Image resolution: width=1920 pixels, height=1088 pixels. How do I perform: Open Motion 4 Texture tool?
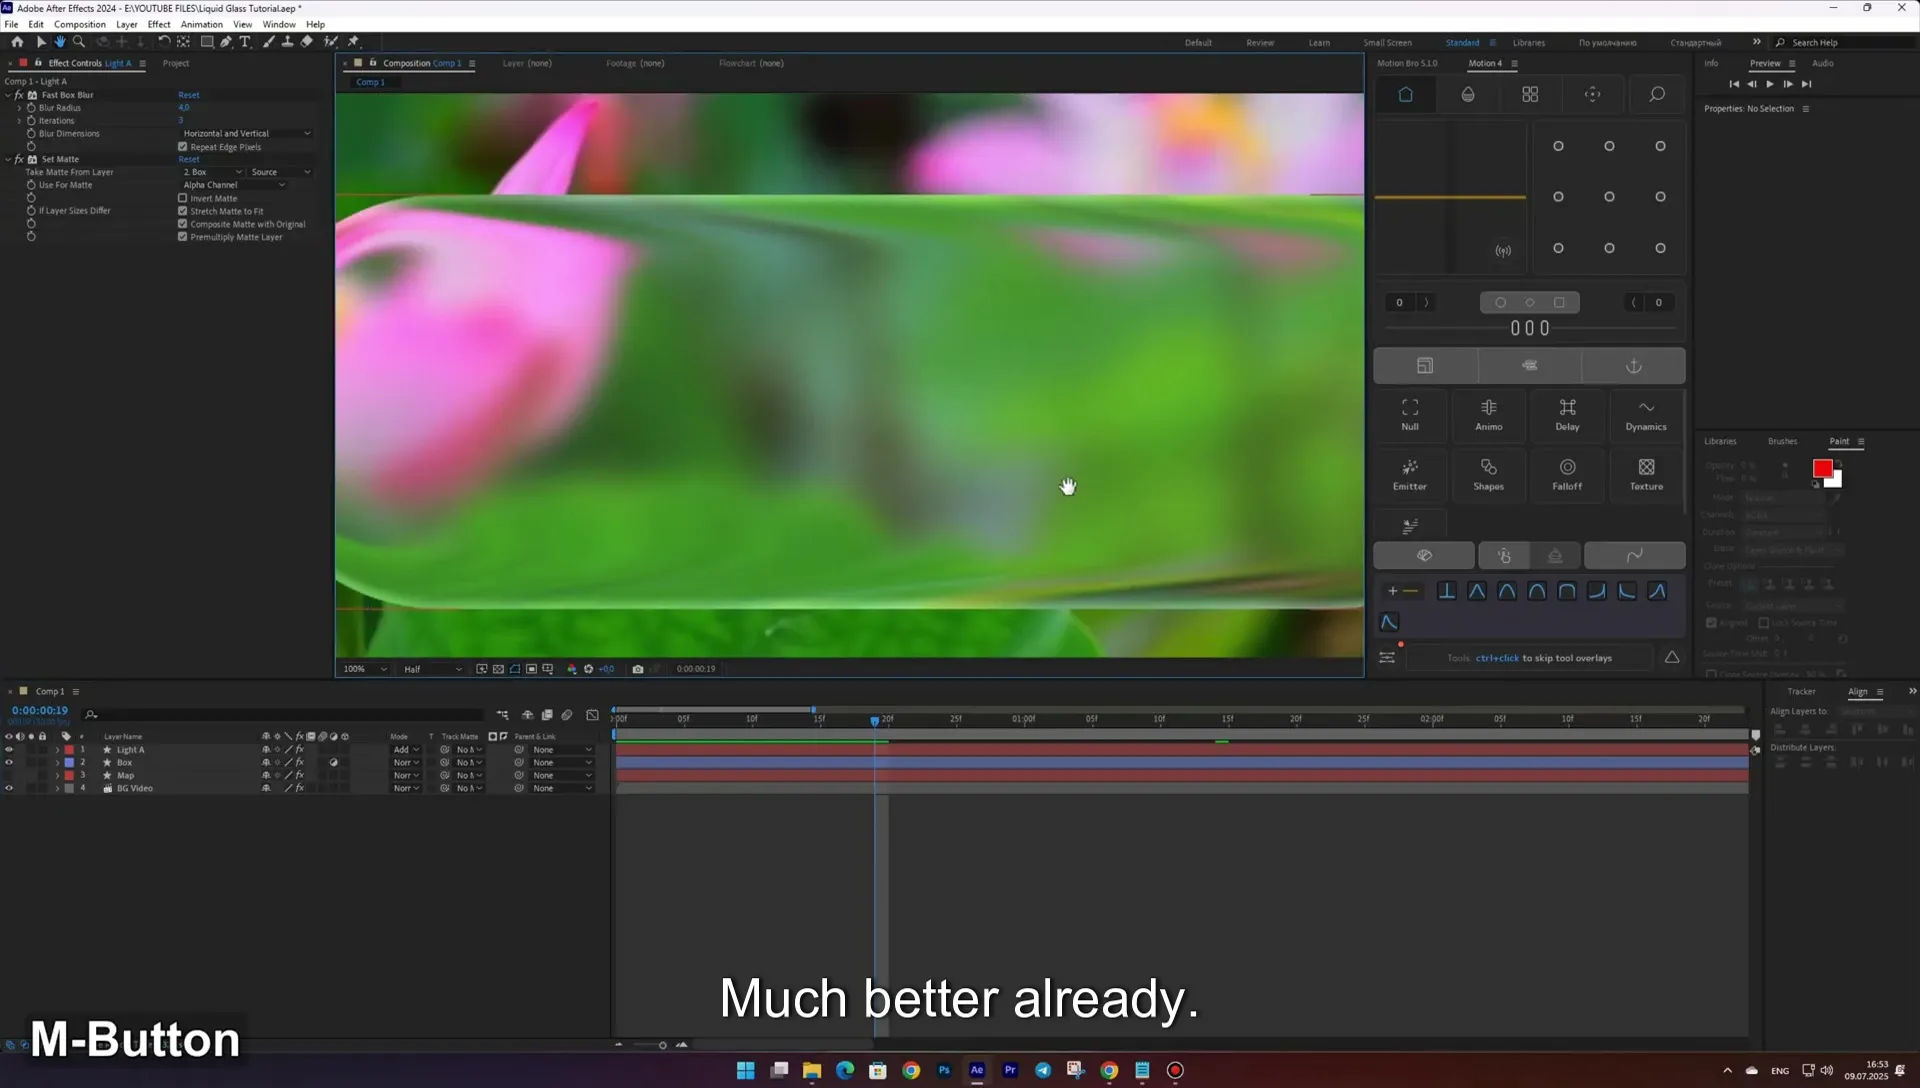pos(1646,474)
